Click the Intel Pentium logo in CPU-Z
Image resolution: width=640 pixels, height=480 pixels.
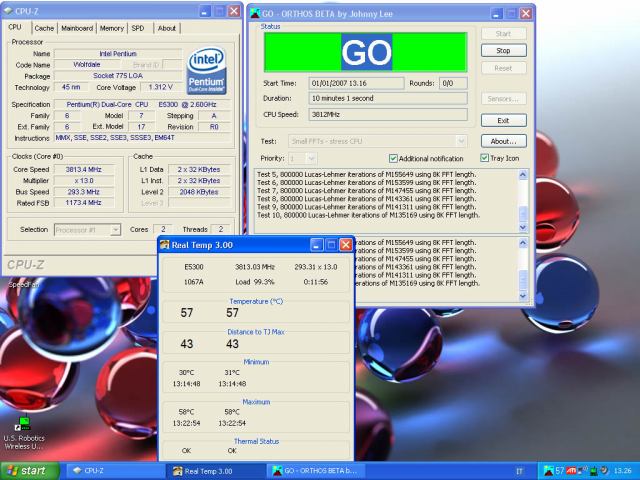[207, 71]
